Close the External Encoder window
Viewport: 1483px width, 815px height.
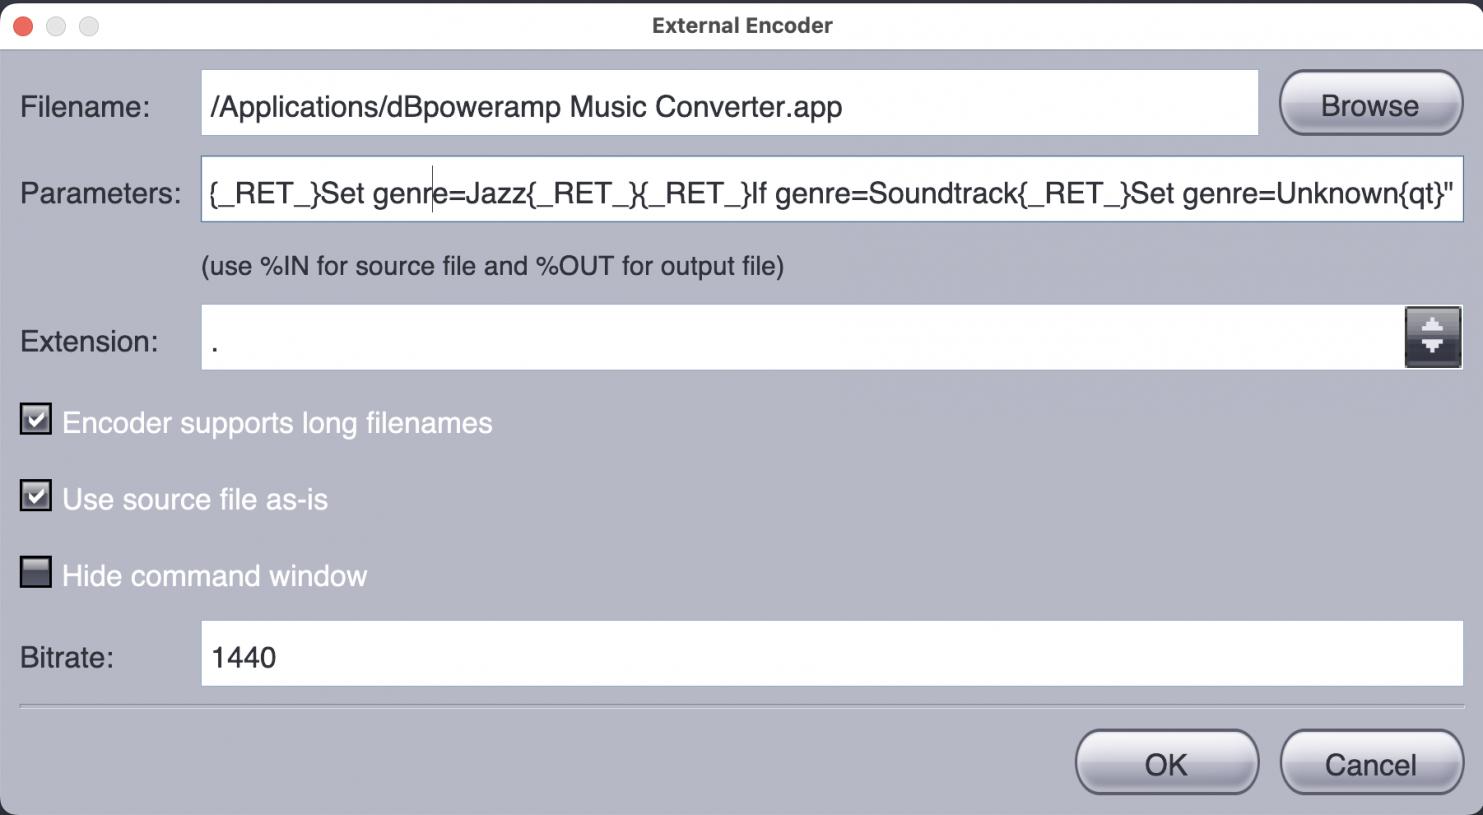[23, 26]
